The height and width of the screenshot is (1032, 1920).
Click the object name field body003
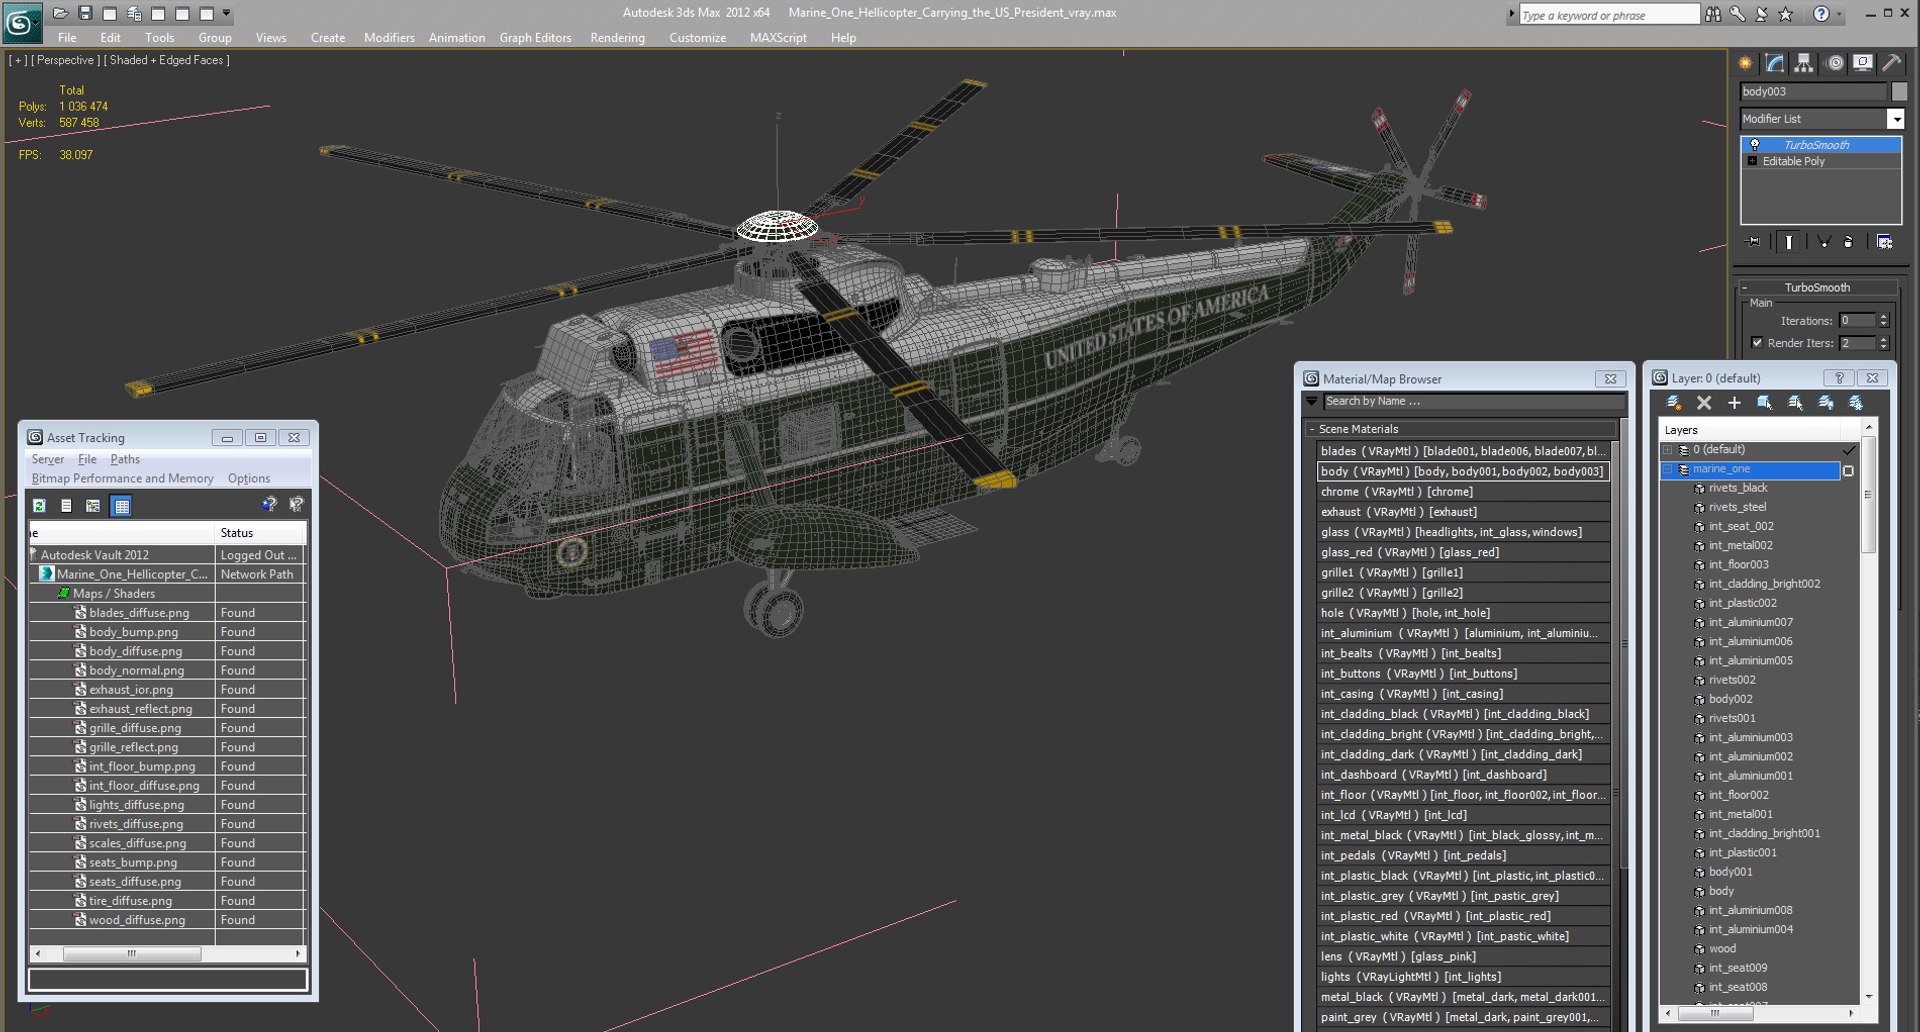1812,92
